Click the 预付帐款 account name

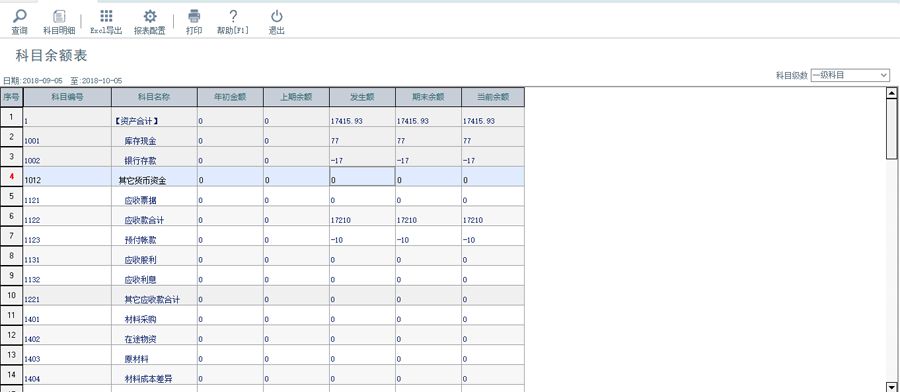click(140, 240)
